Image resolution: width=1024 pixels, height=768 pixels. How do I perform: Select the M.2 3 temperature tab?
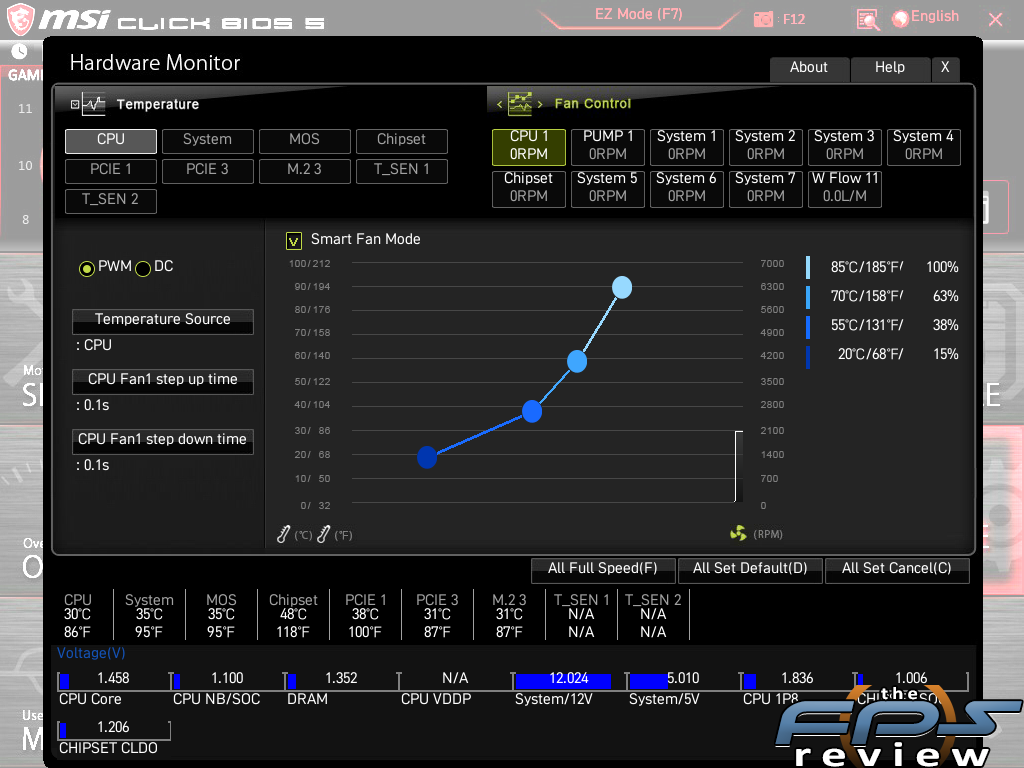point(305,170)
